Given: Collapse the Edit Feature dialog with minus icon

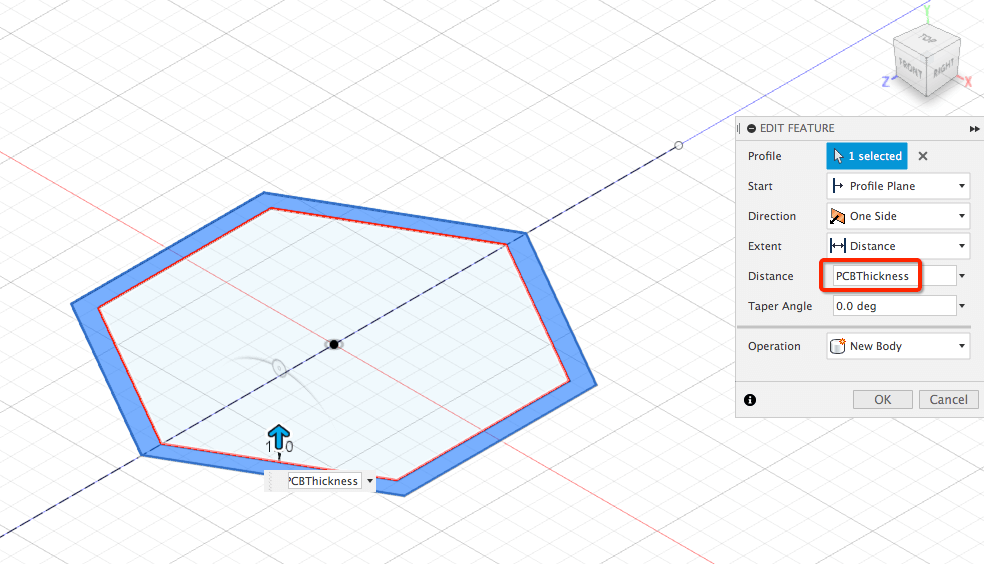Looking at the screenshot, I should click(x=752, y=129).
